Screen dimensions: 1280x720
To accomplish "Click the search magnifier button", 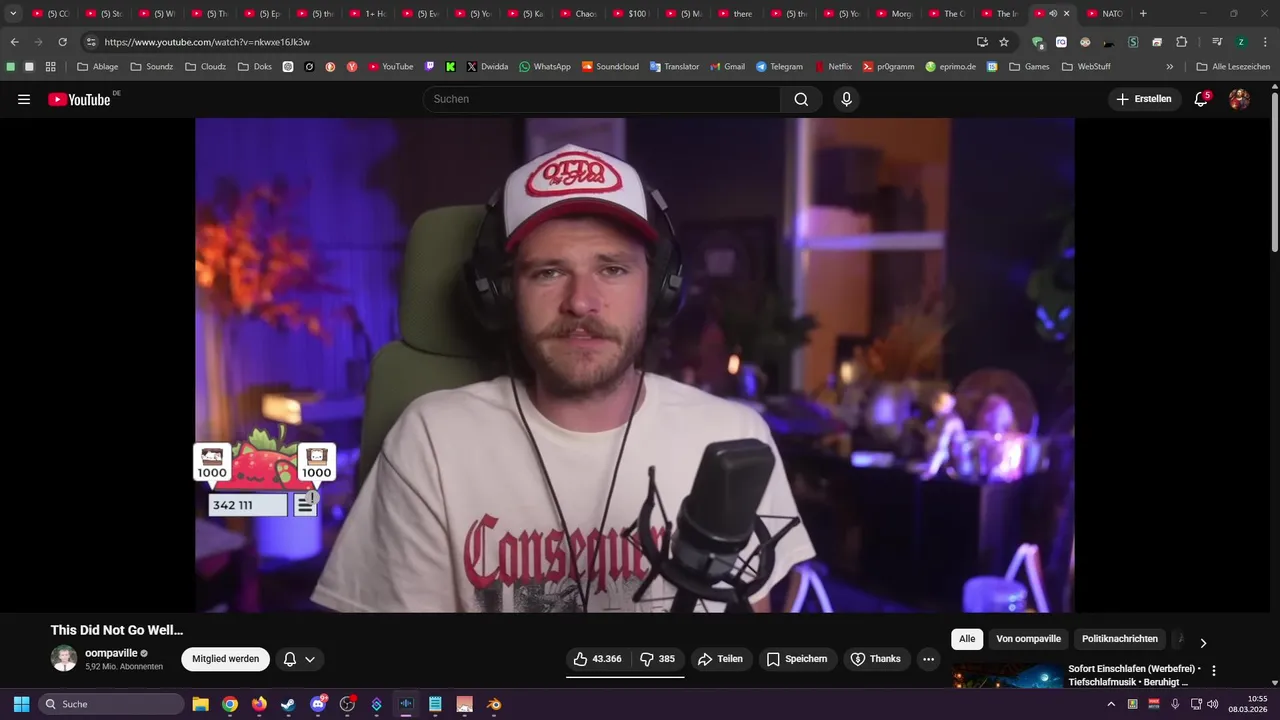I will click(801, 99).
